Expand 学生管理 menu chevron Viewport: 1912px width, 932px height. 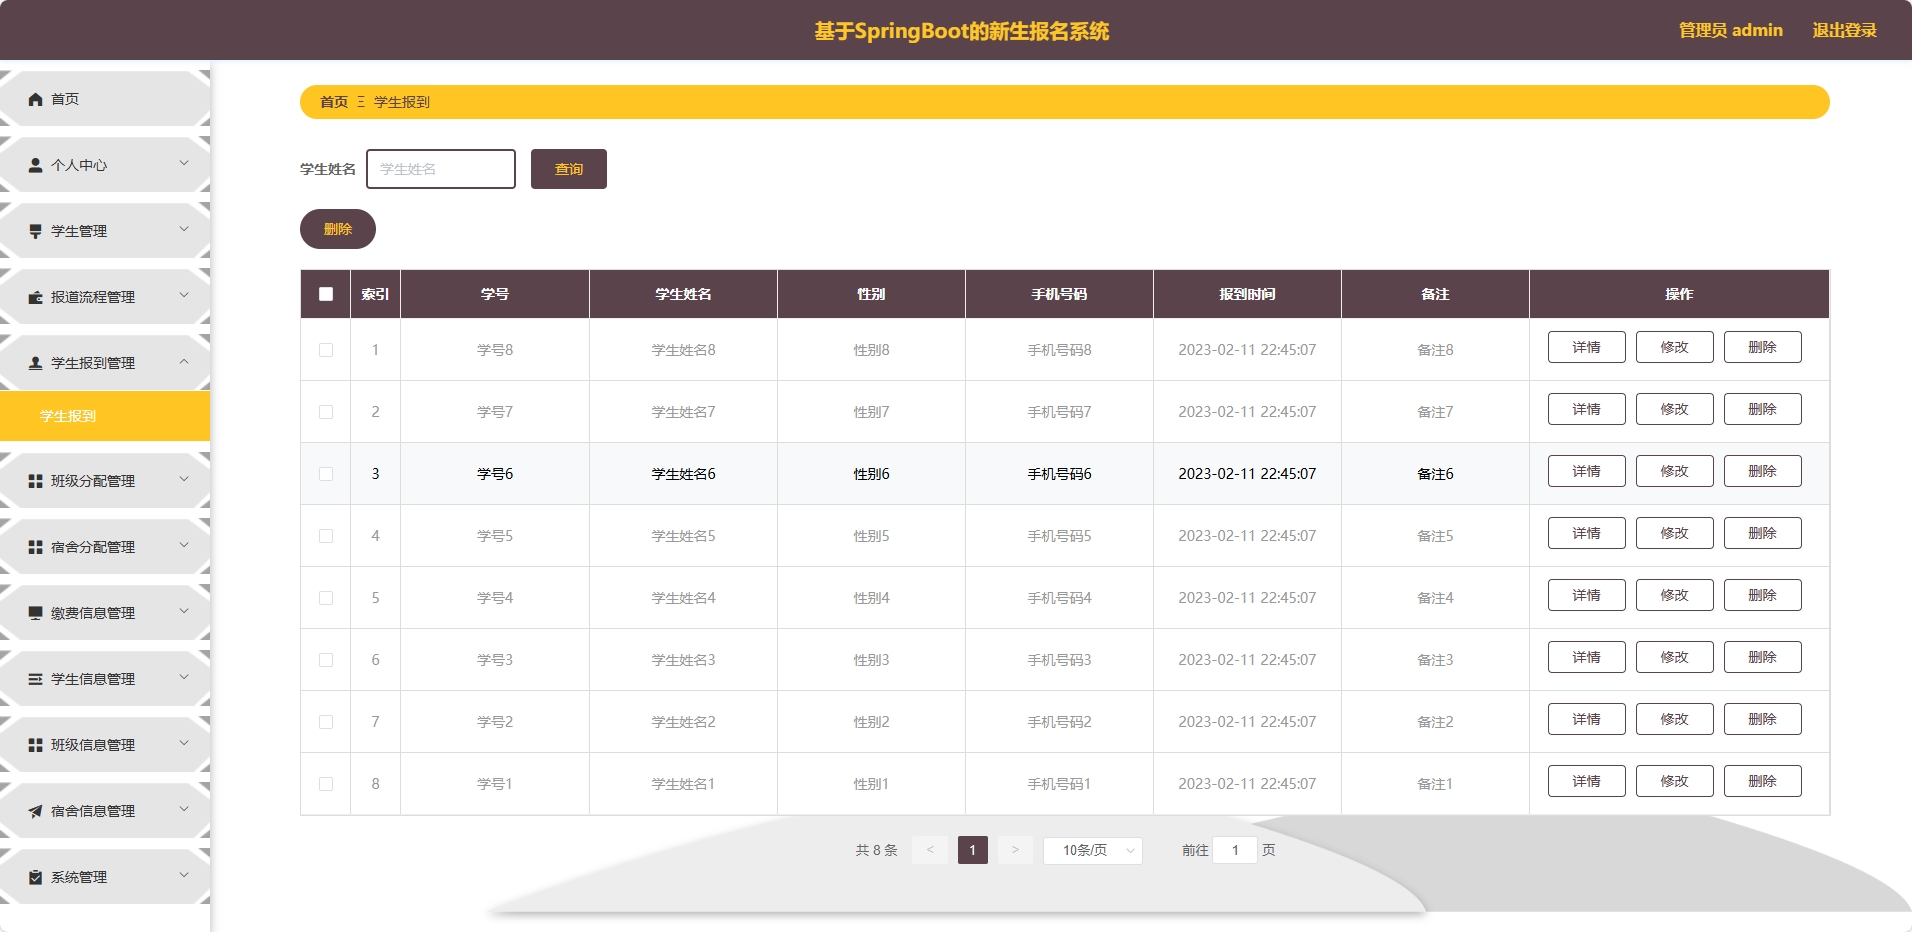(x=184, y=229)
